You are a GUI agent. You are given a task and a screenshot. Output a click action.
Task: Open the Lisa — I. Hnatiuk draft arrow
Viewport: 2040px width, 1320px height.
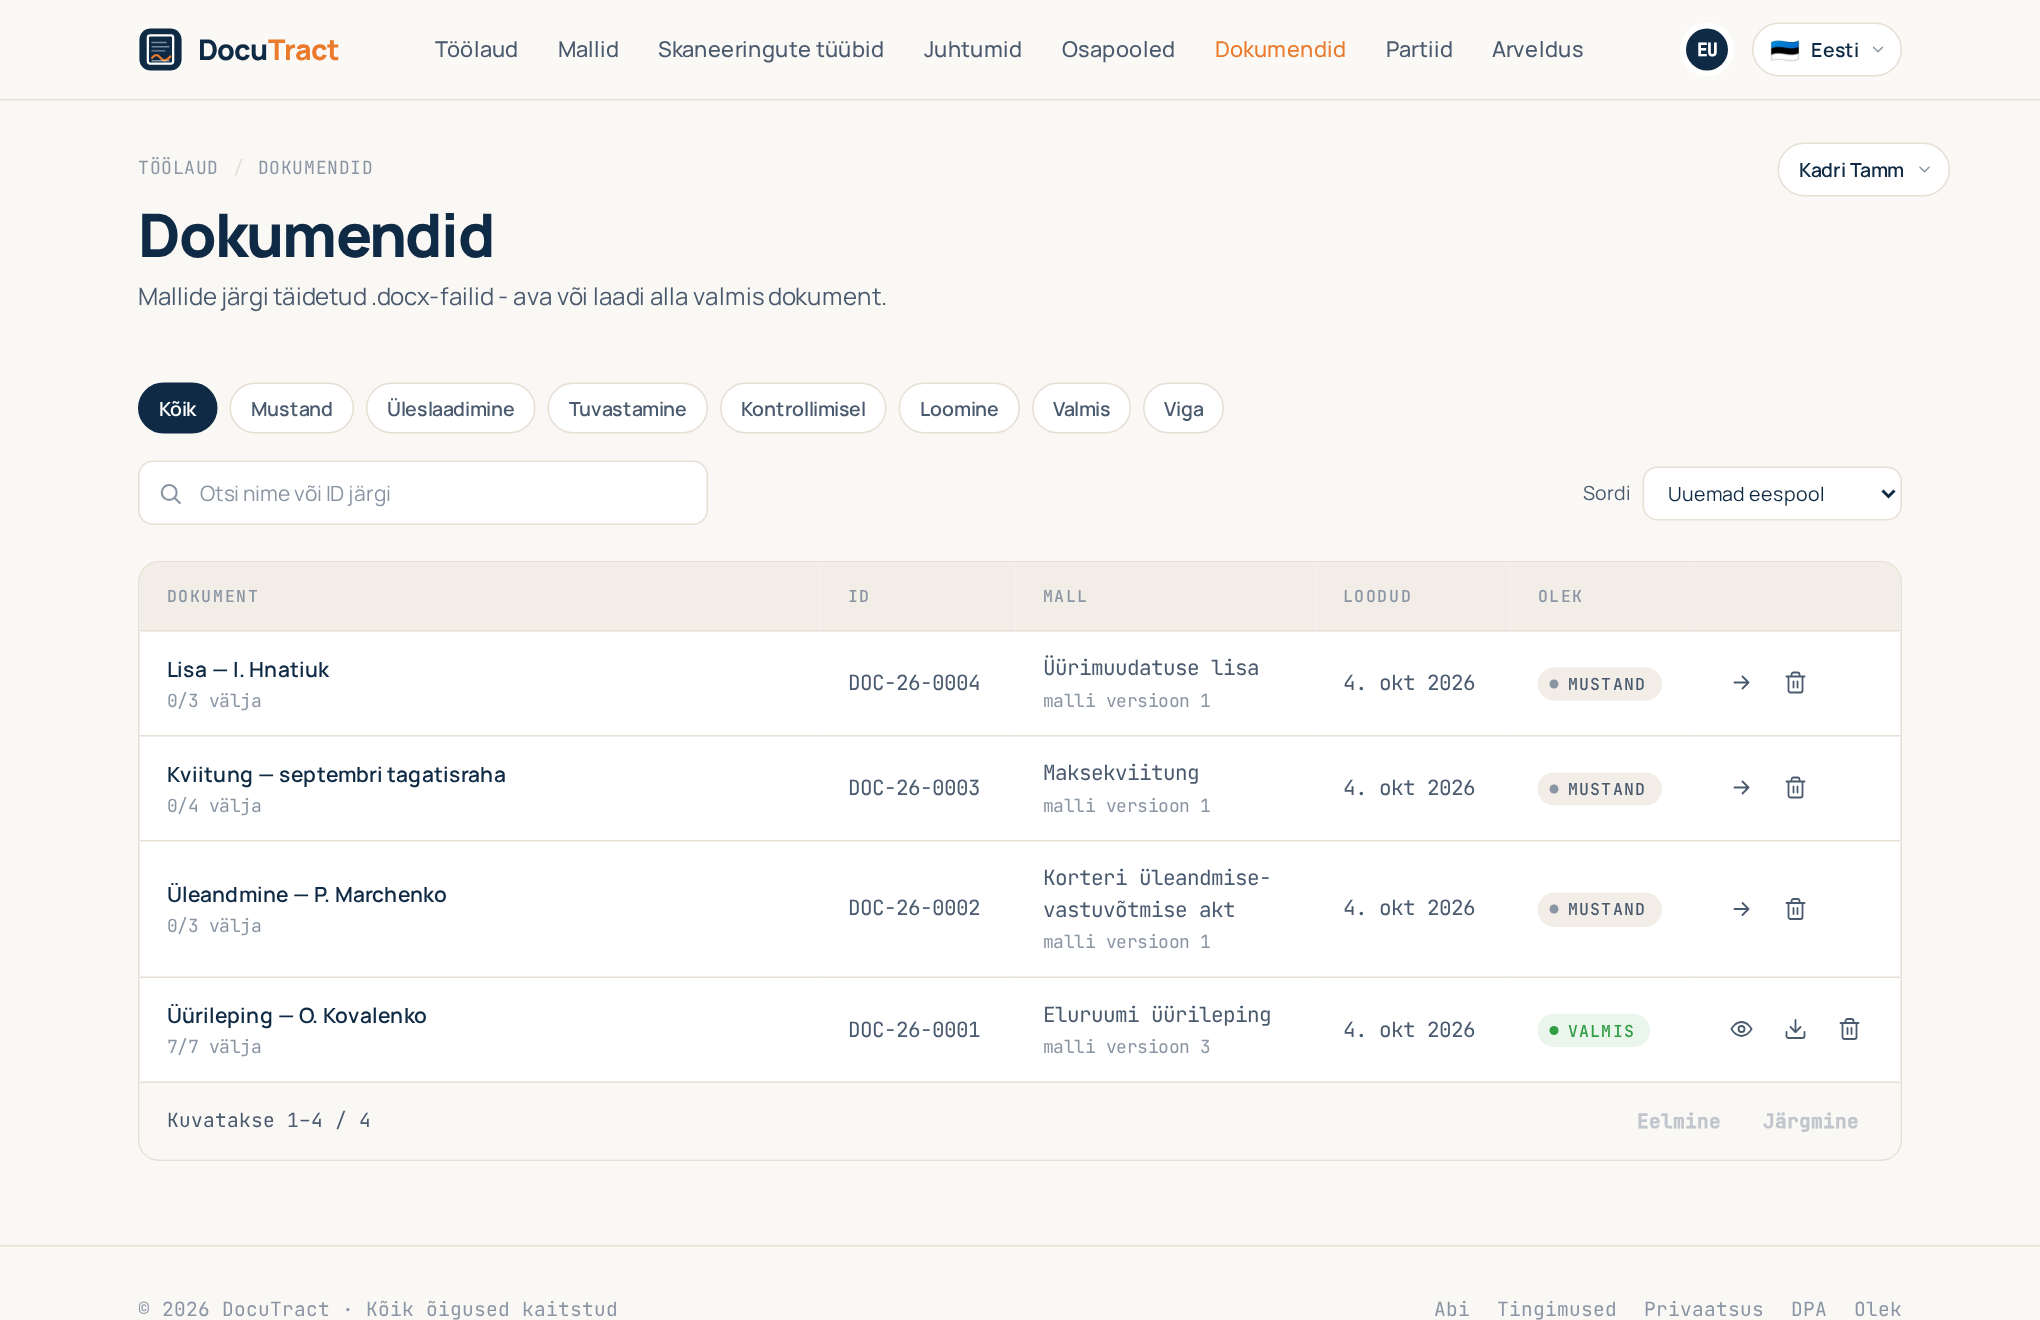coord(1741,683)
